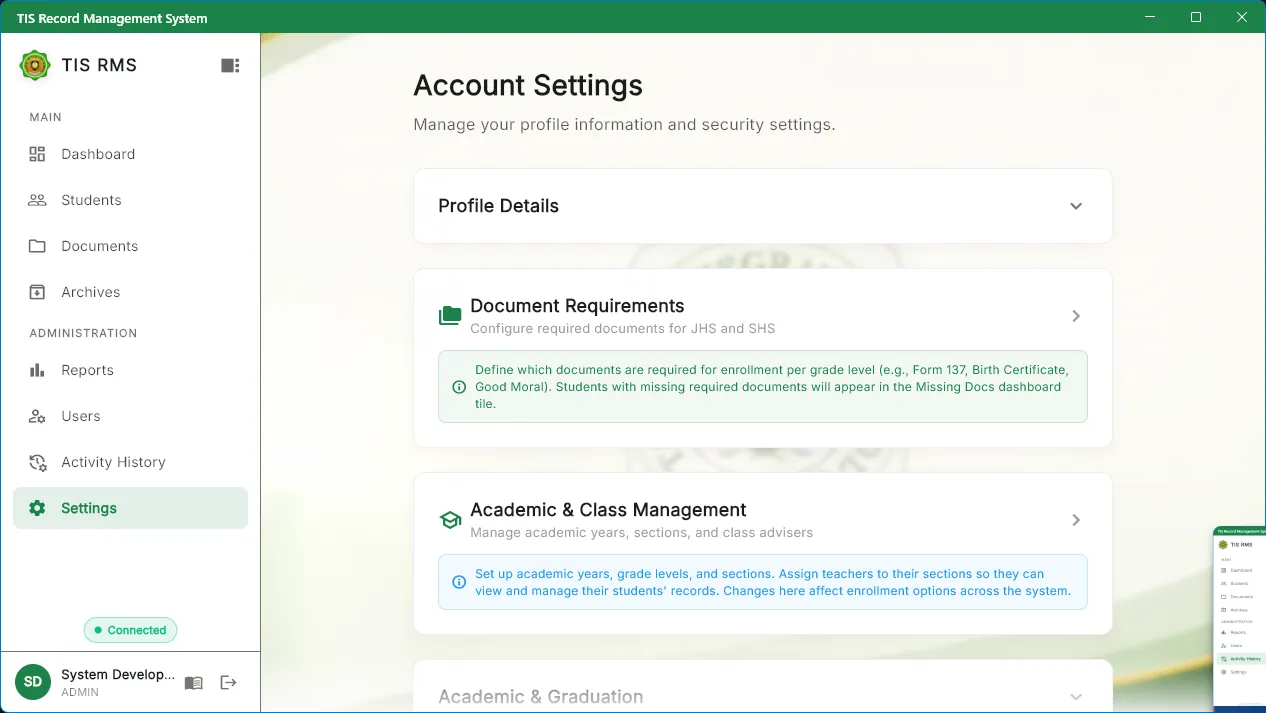This screenshot has height=713, width=1266.
Task: Click the TIS RMS school logo
Action: [35, 65]
